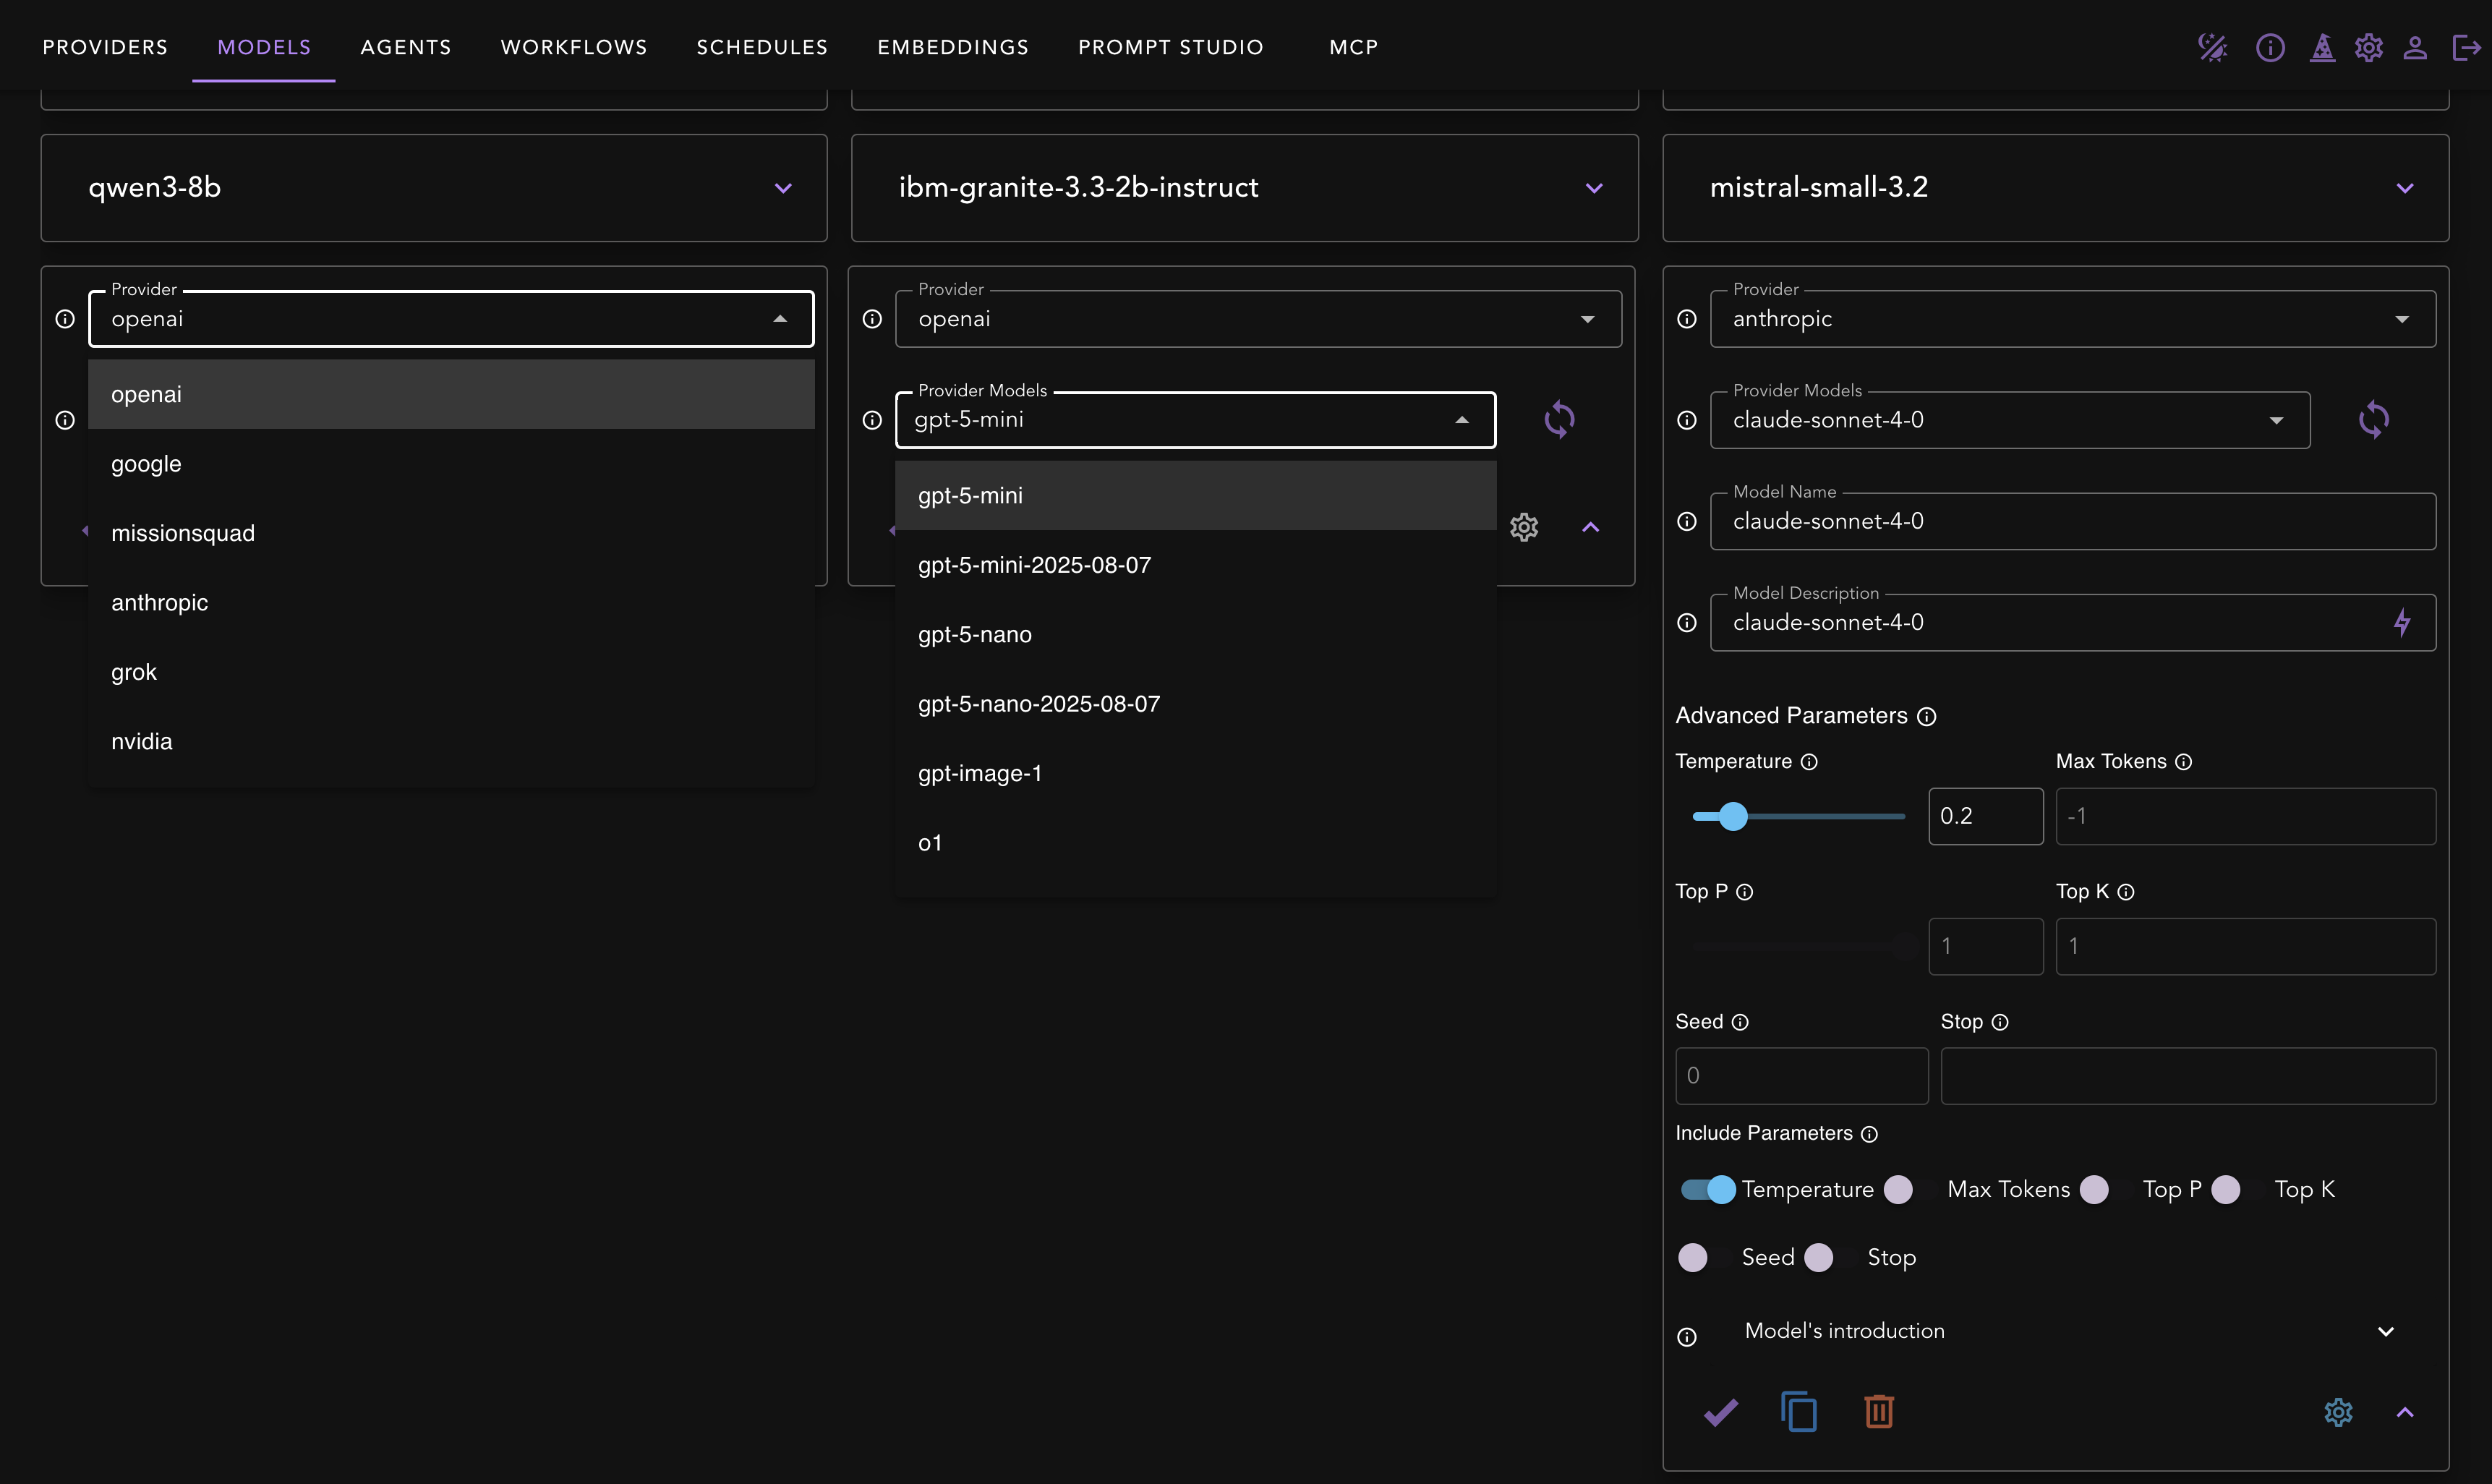Open the Agents tab
The image size is (2492, 1484).
click(406, 47)
